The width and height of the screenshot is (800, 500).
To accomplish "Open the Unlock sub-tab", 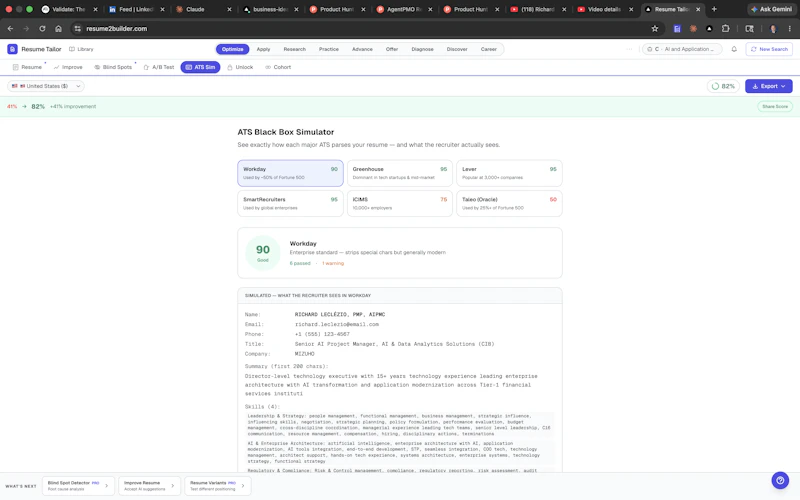I will click(240, 67).
